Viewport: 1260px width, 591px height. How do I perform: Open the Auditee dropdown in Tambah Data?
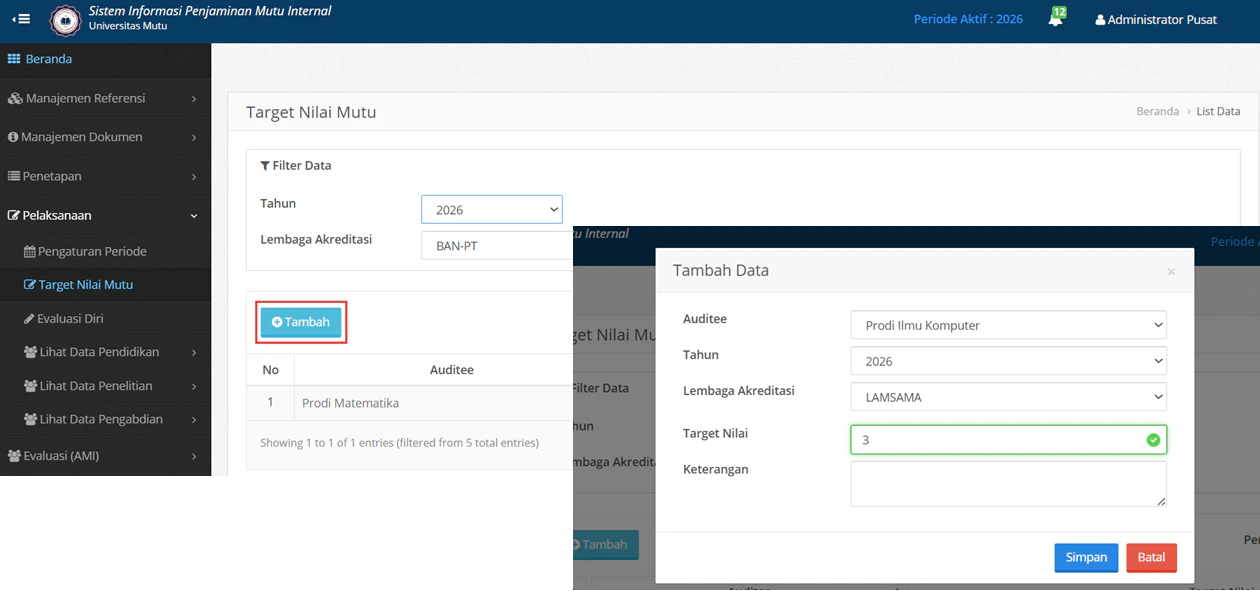1008,325
